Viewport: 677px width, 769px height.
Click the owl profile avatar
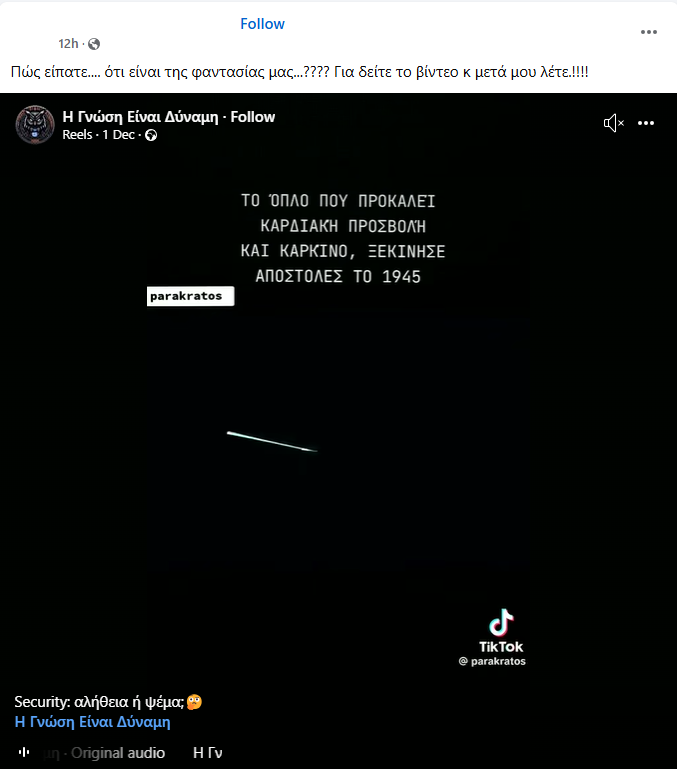pos(35,125)
